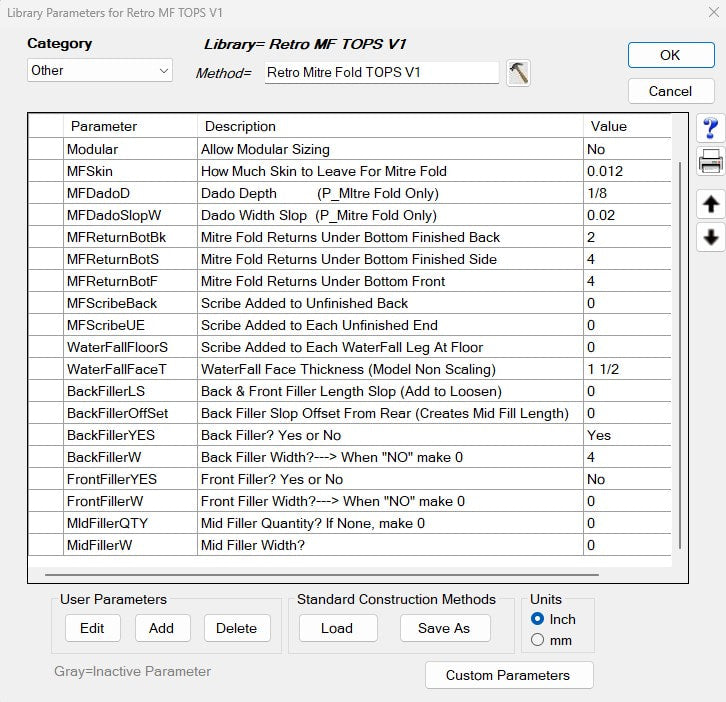
Task: Click the Save As button
Action: [445, 628]
